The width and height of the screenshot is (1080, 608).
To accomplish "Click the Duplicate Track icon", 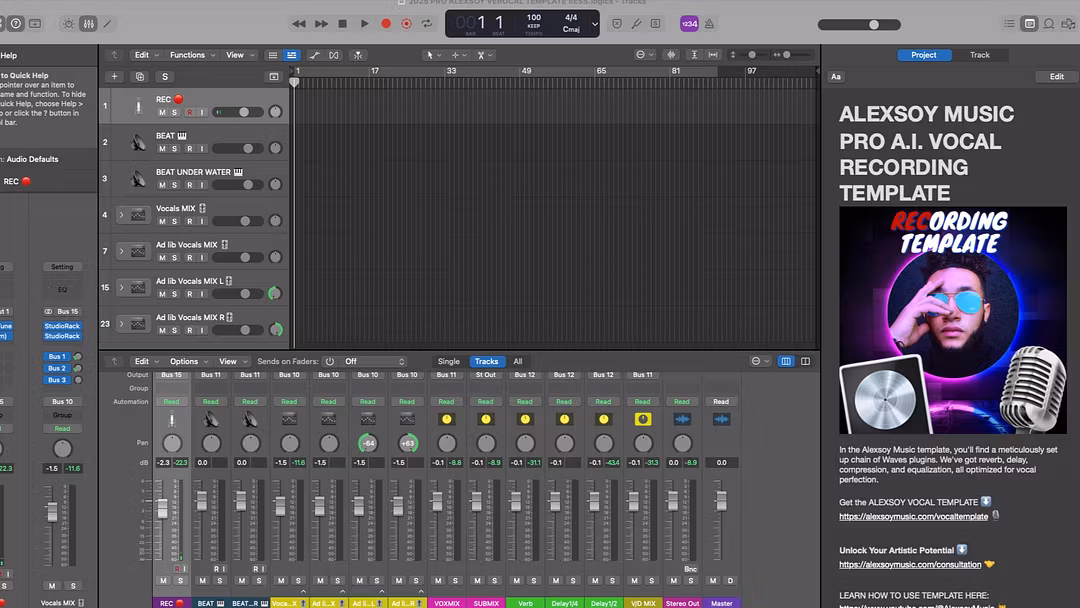I will (140, 76).
